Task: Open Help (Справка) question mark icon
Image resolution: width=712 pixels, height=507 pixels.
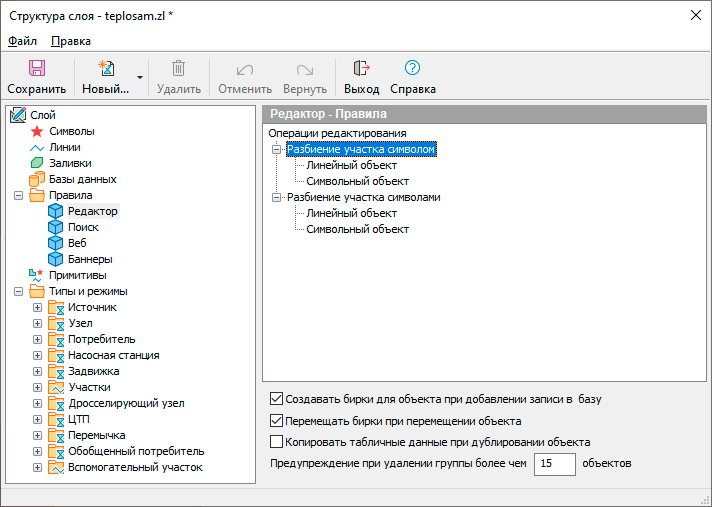Action: [412, 69]
